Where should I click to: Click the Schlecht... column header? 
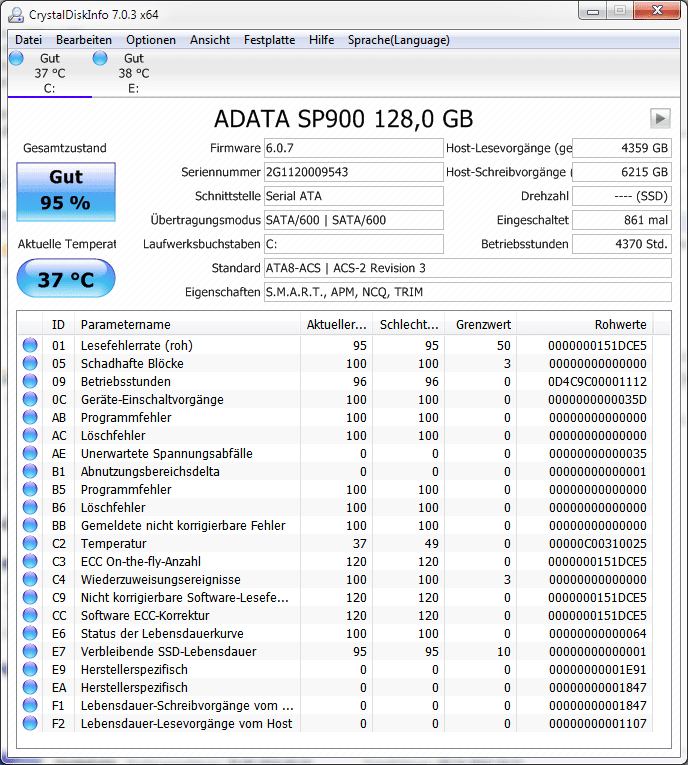408,324
